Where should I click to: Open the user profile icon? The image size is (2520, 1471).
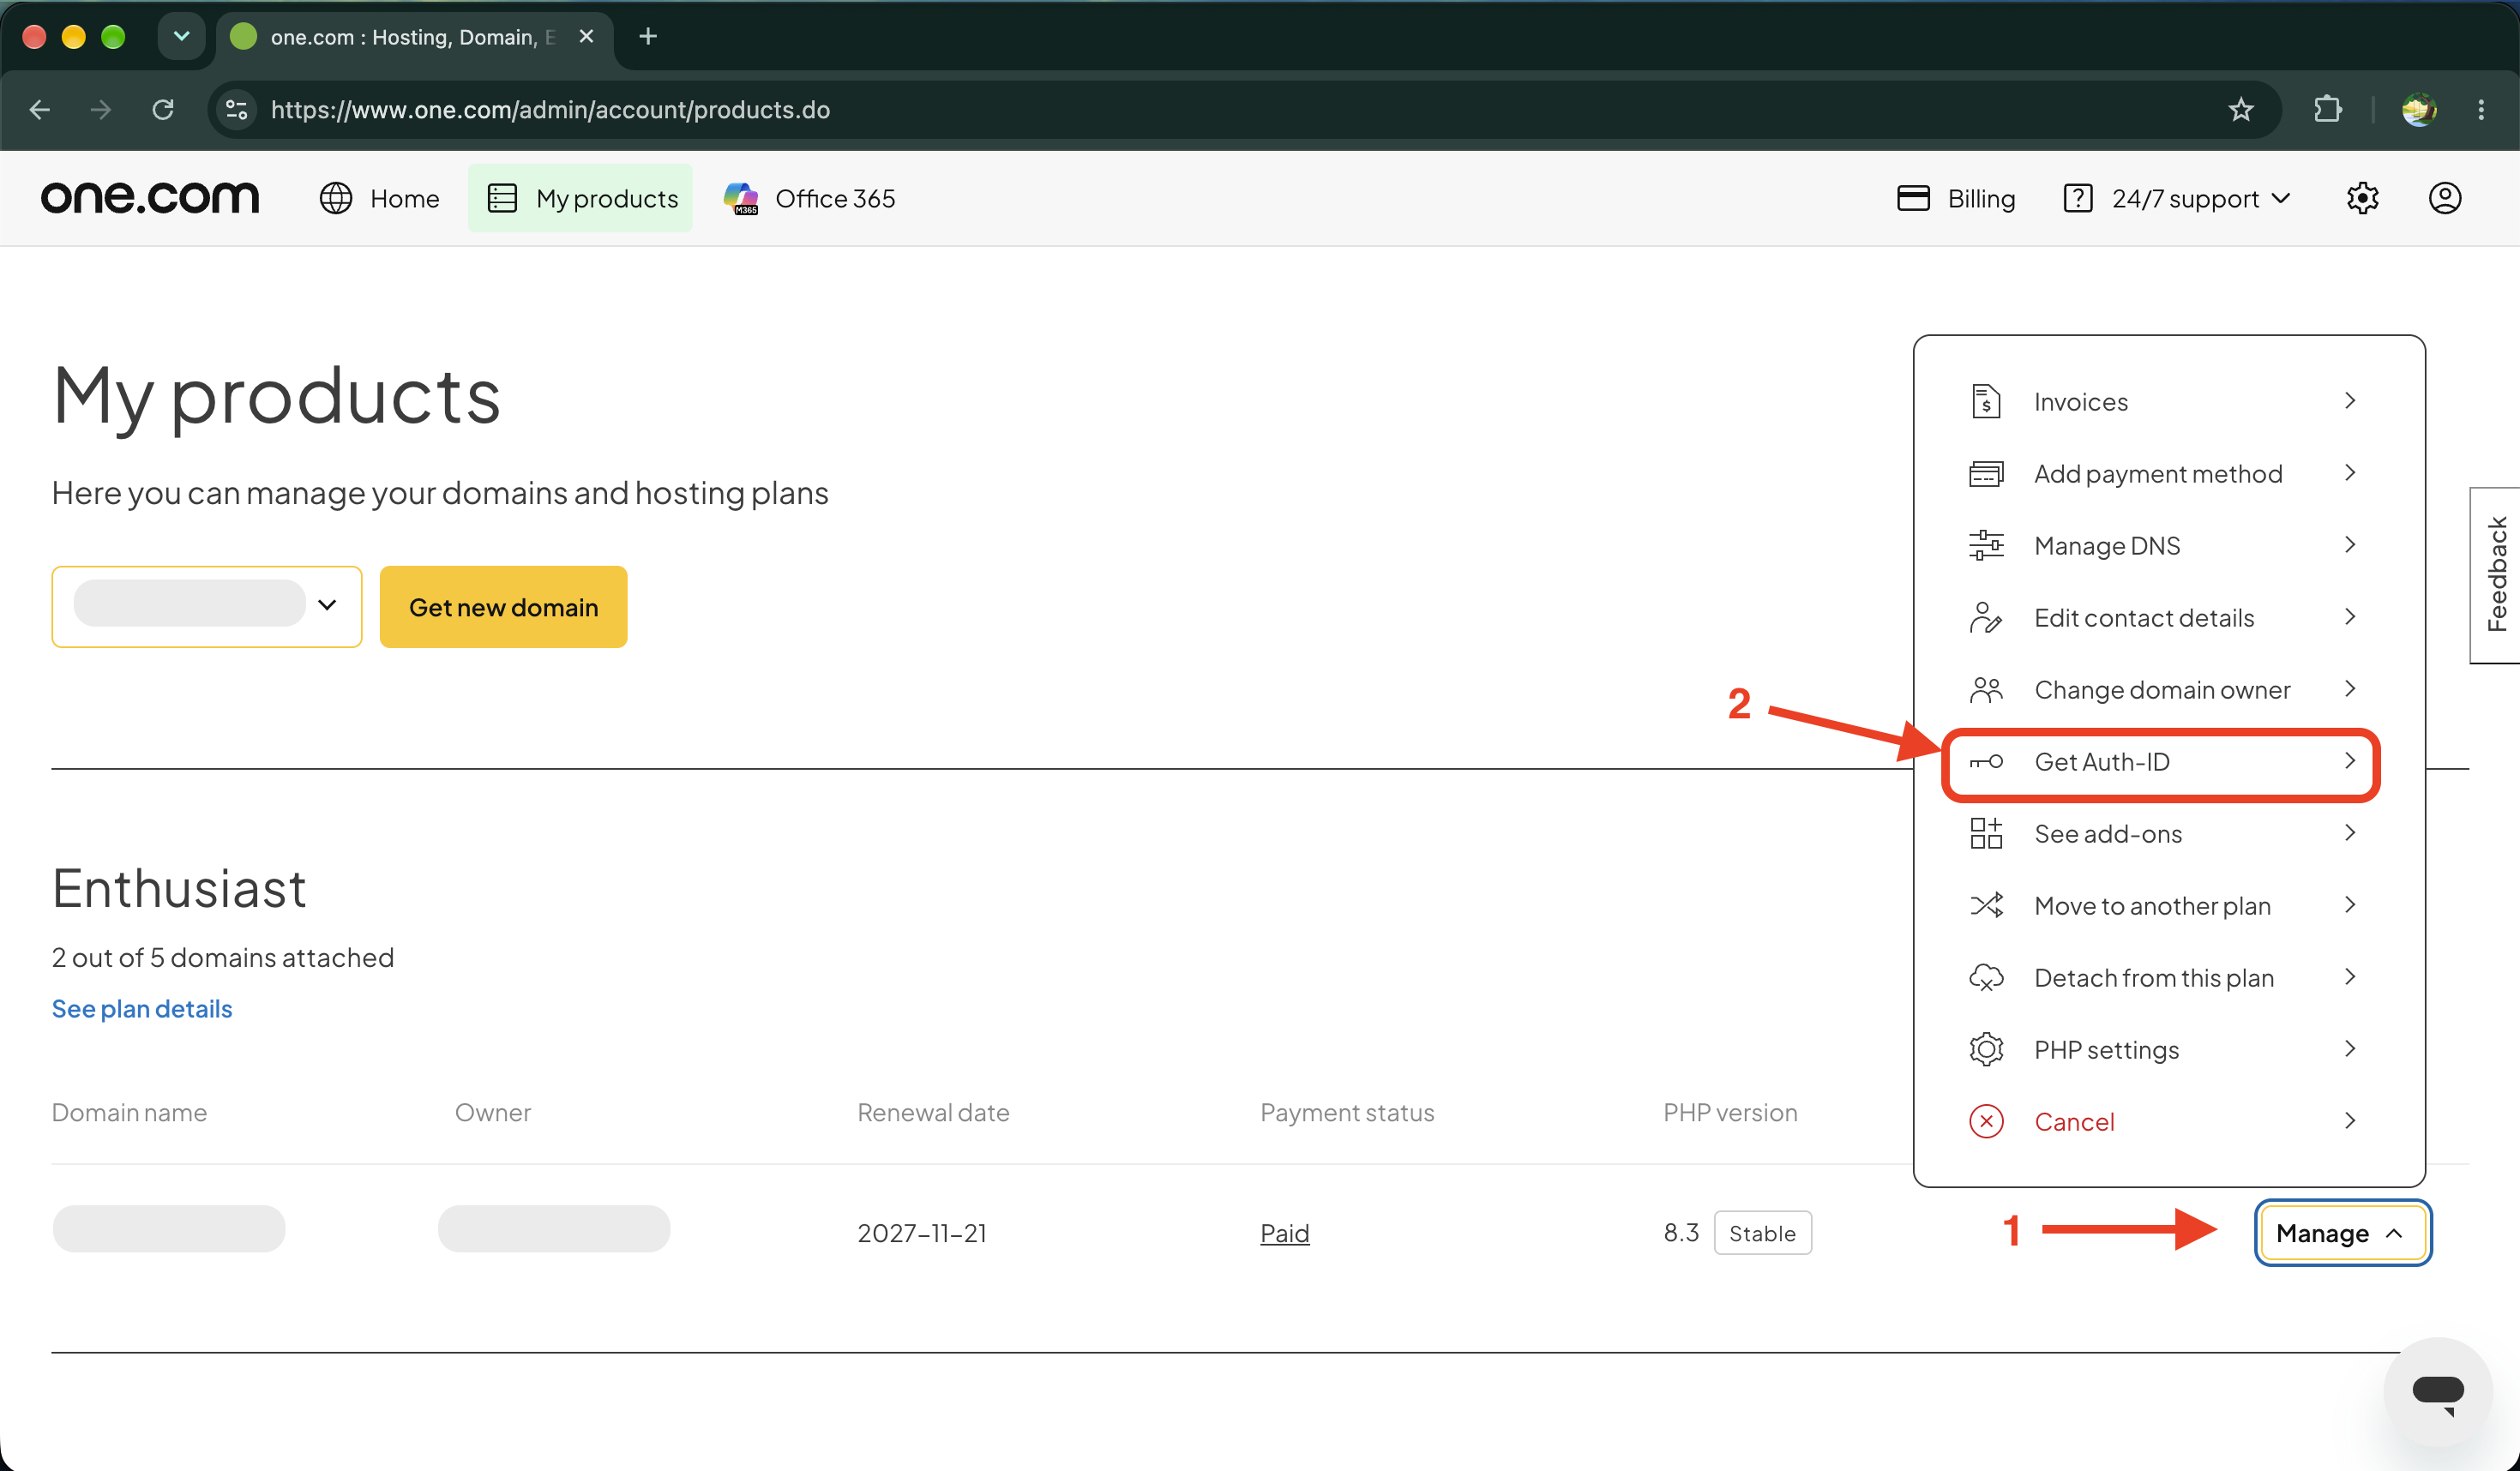tap(2444, 198)
